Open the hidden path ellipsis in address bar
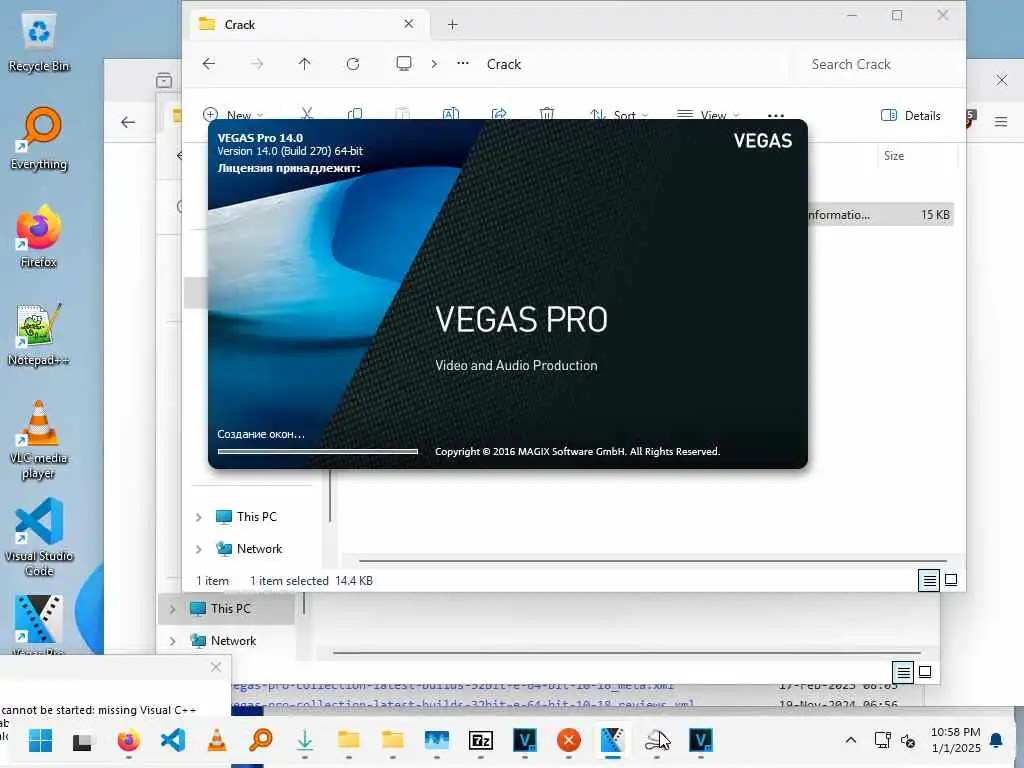The width and height of the screenshot is (1024, 768). tap(463, 64)
